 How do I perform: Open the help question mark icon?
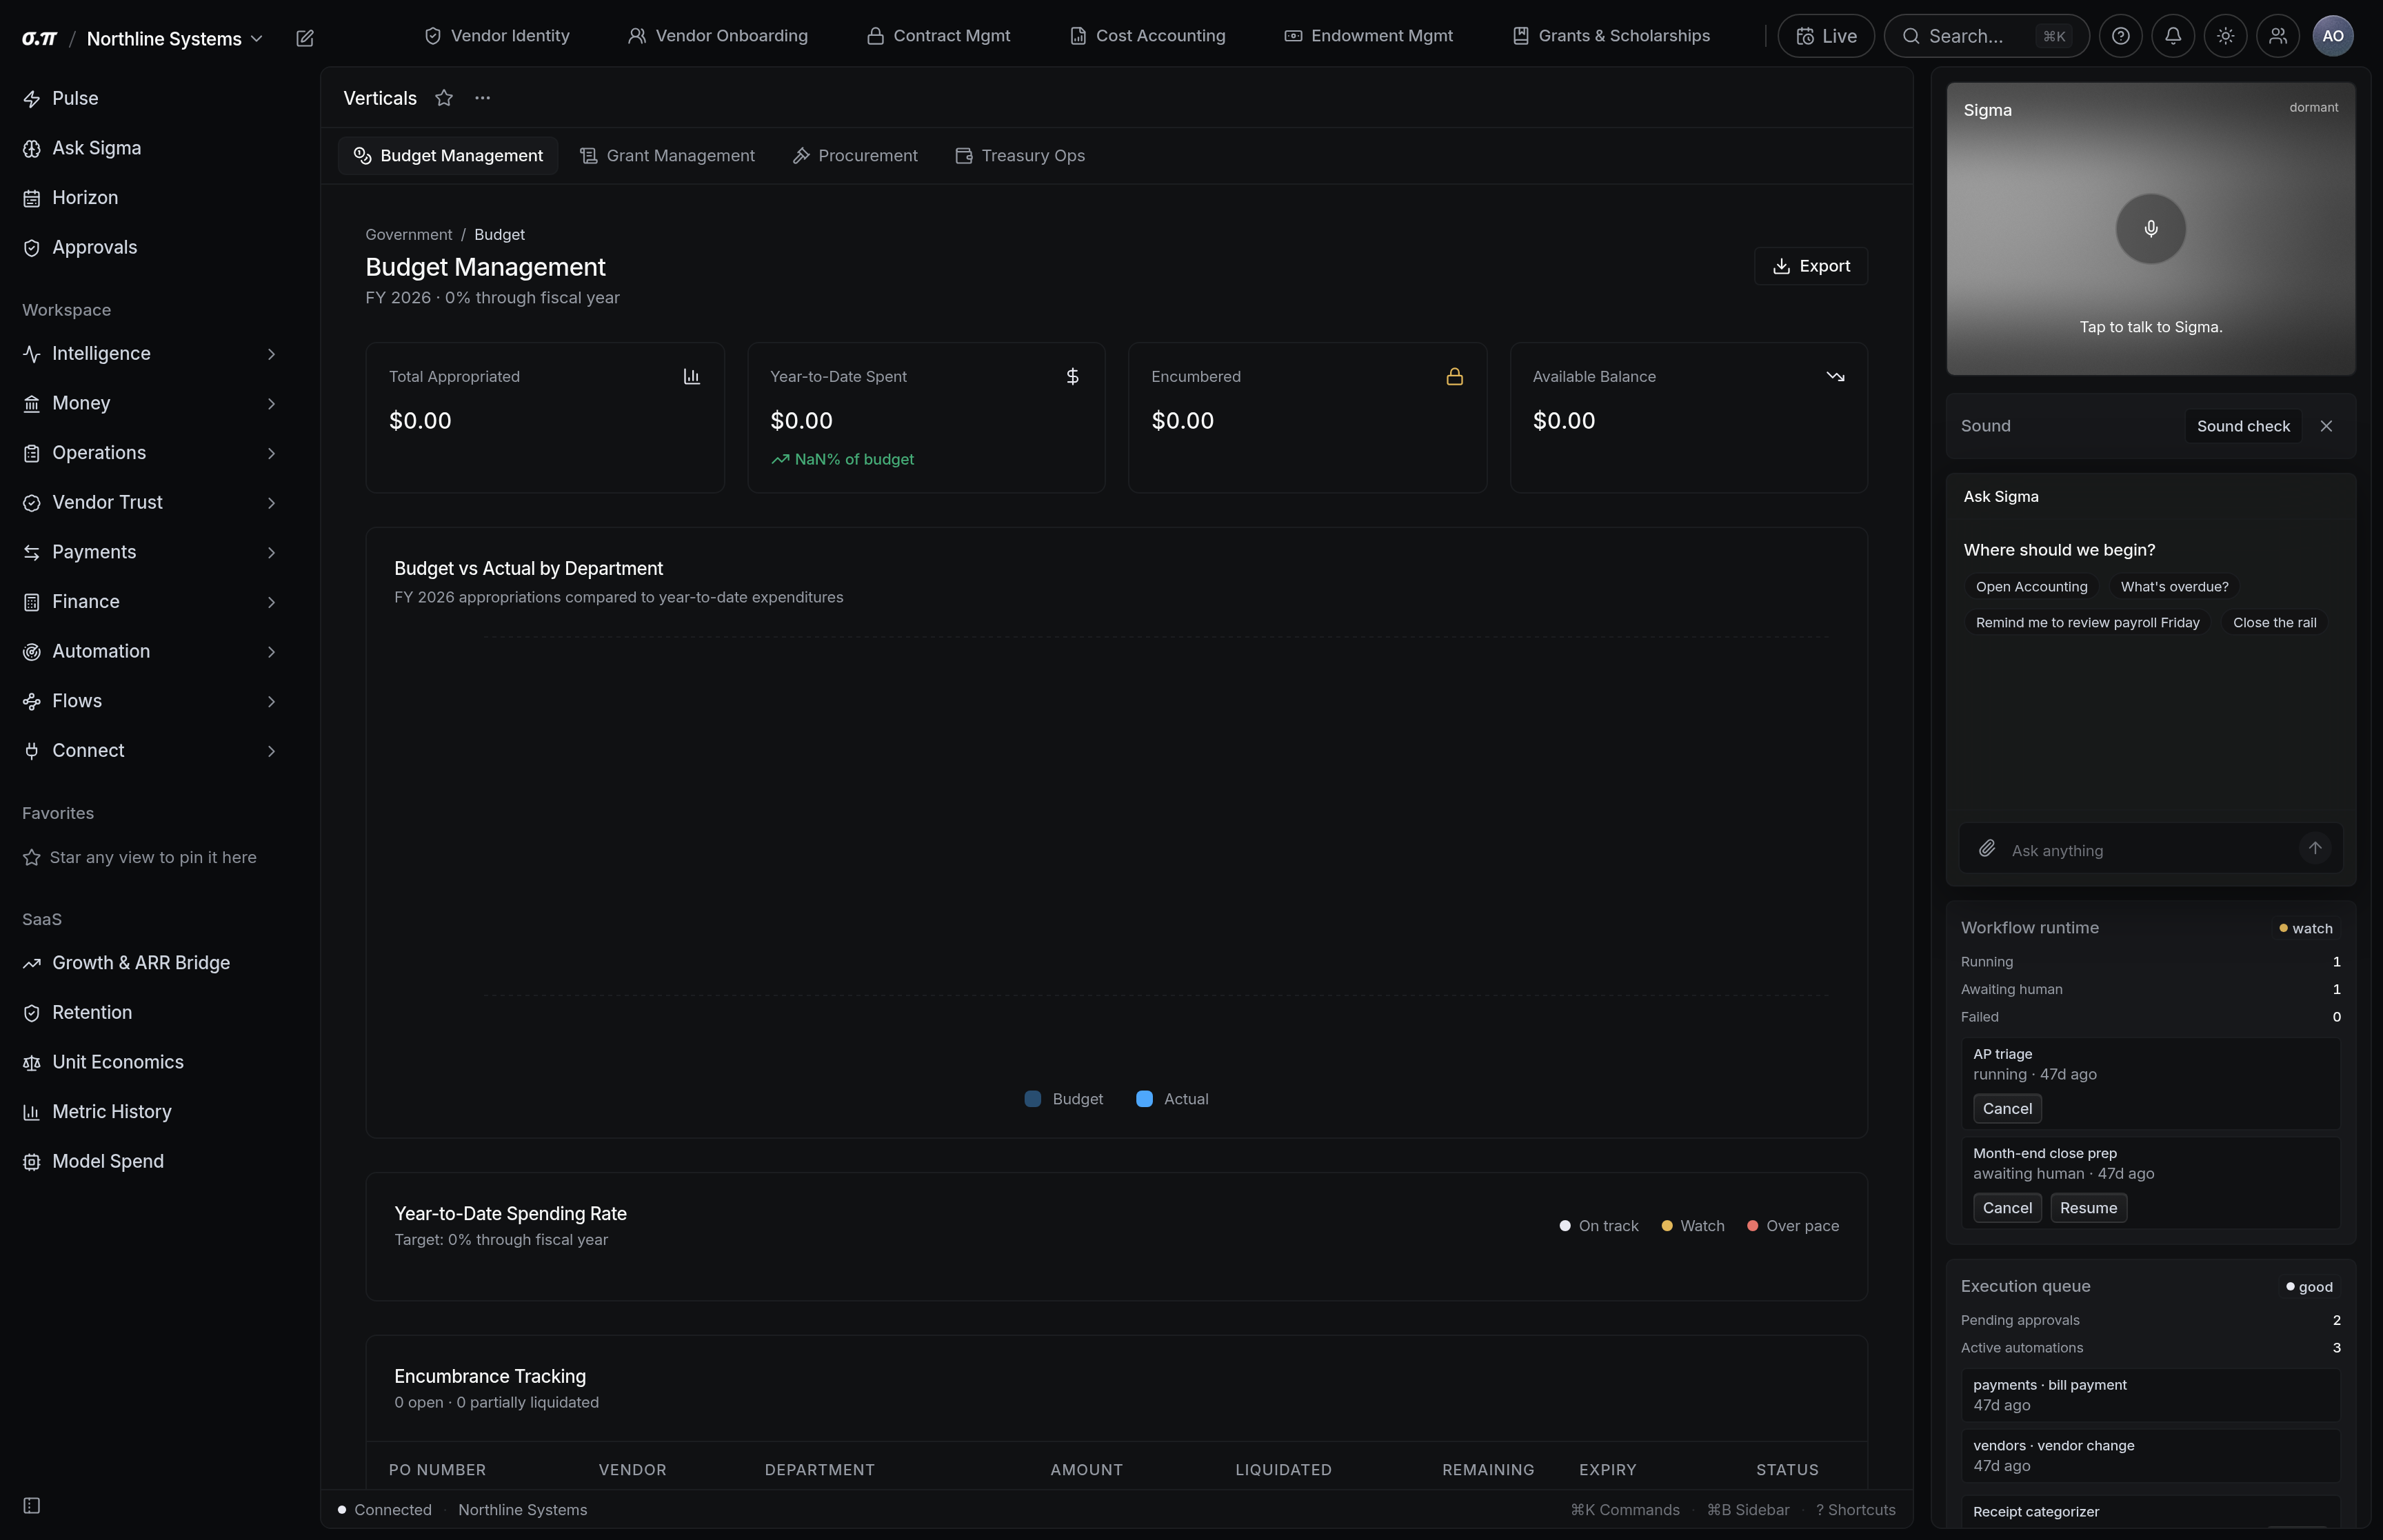point(2120,36)
